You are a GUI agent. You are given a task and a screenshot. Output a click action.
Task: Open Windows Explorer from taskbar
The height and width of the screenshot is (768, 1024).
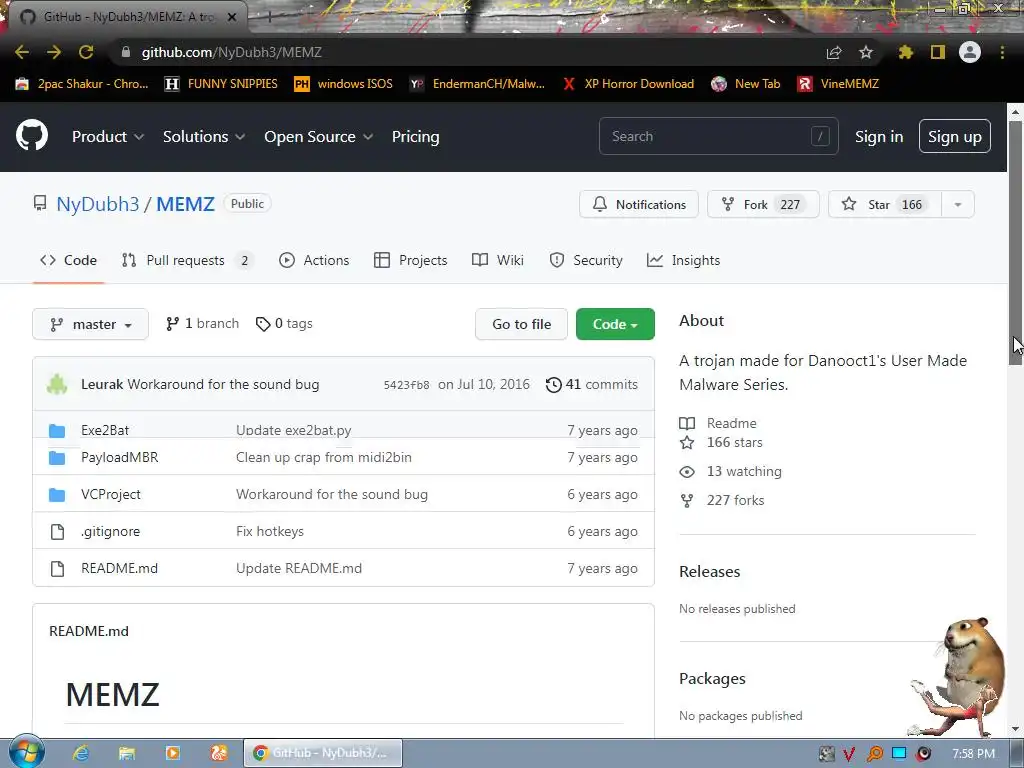127,753
